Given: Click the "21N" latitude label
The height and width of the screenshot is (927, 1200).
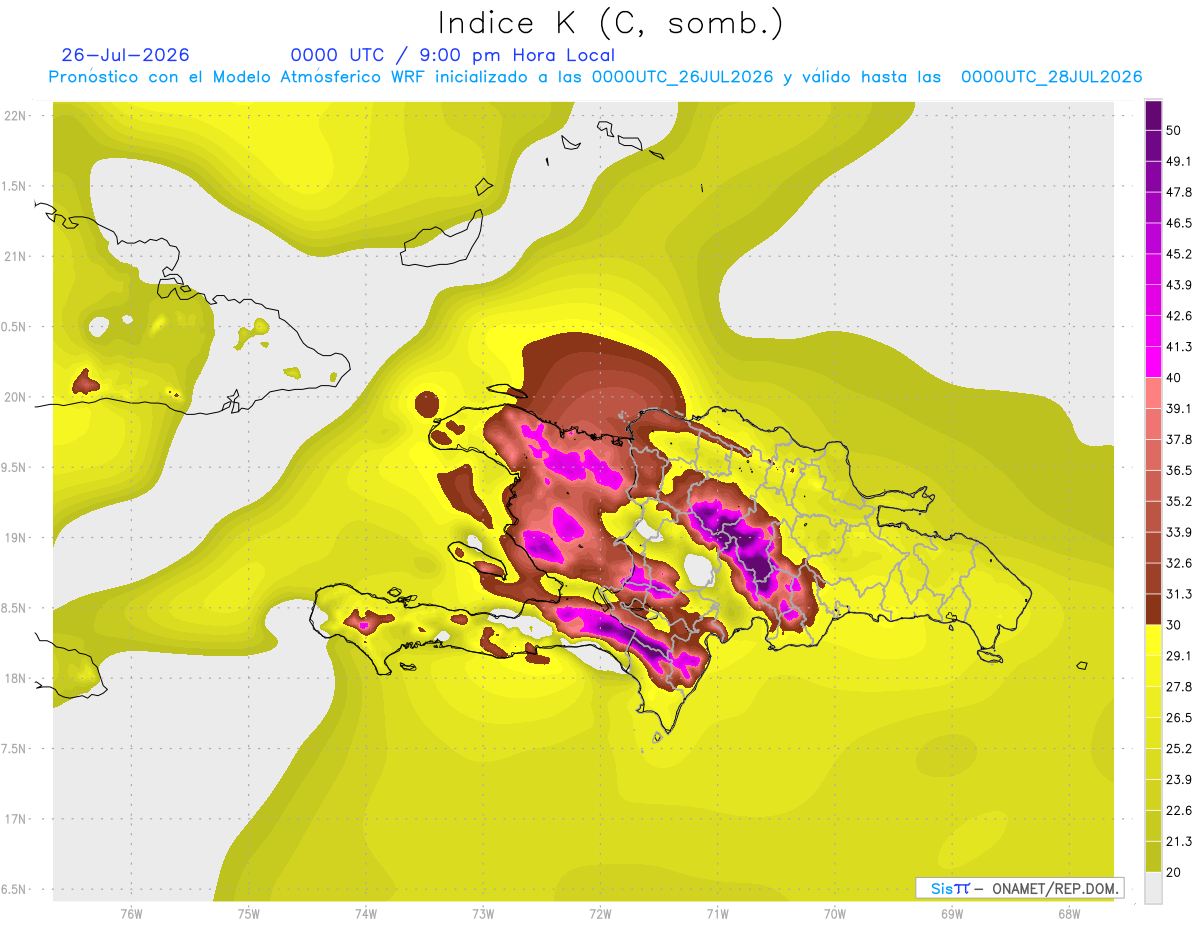Looking at the screenshot, I should coord(15,257).
